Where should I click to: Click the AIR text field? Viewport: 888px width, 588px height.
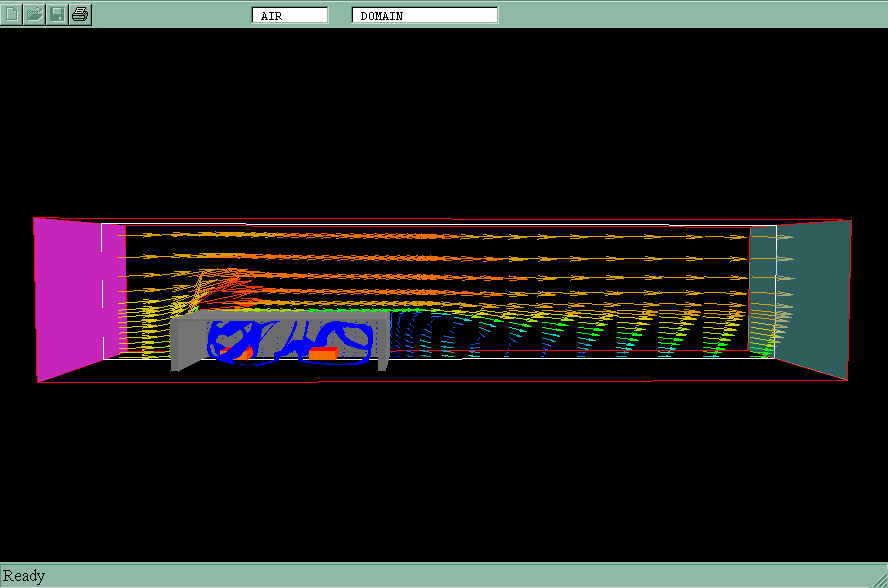[290, 15]
